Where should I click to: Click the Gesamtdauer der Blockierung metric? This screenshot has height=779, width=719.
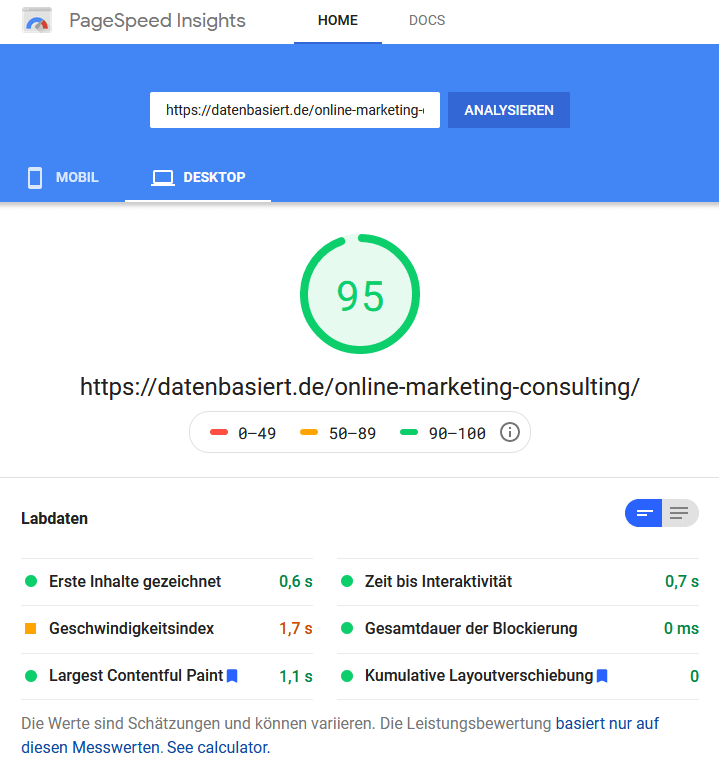[x=518, y=628]
